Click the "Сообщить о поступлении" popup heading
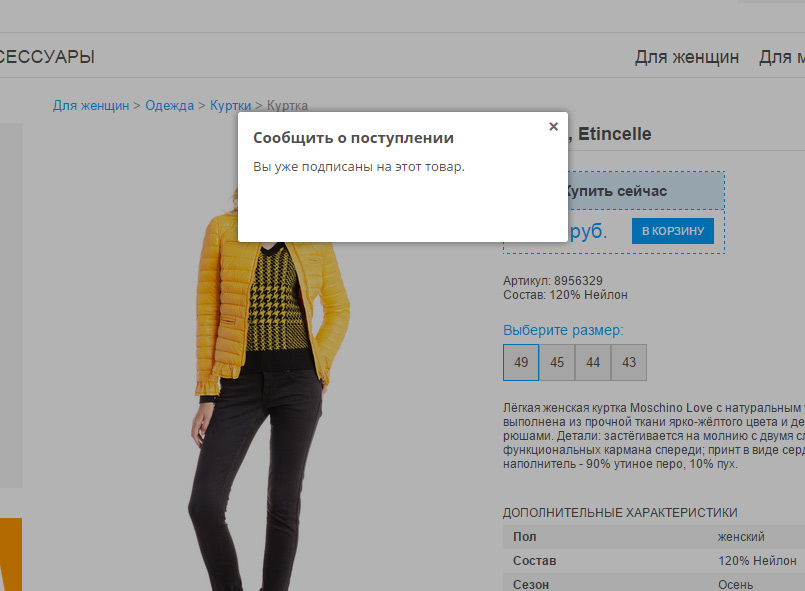This screenshot has width=805, height=591. coord(353,138)
